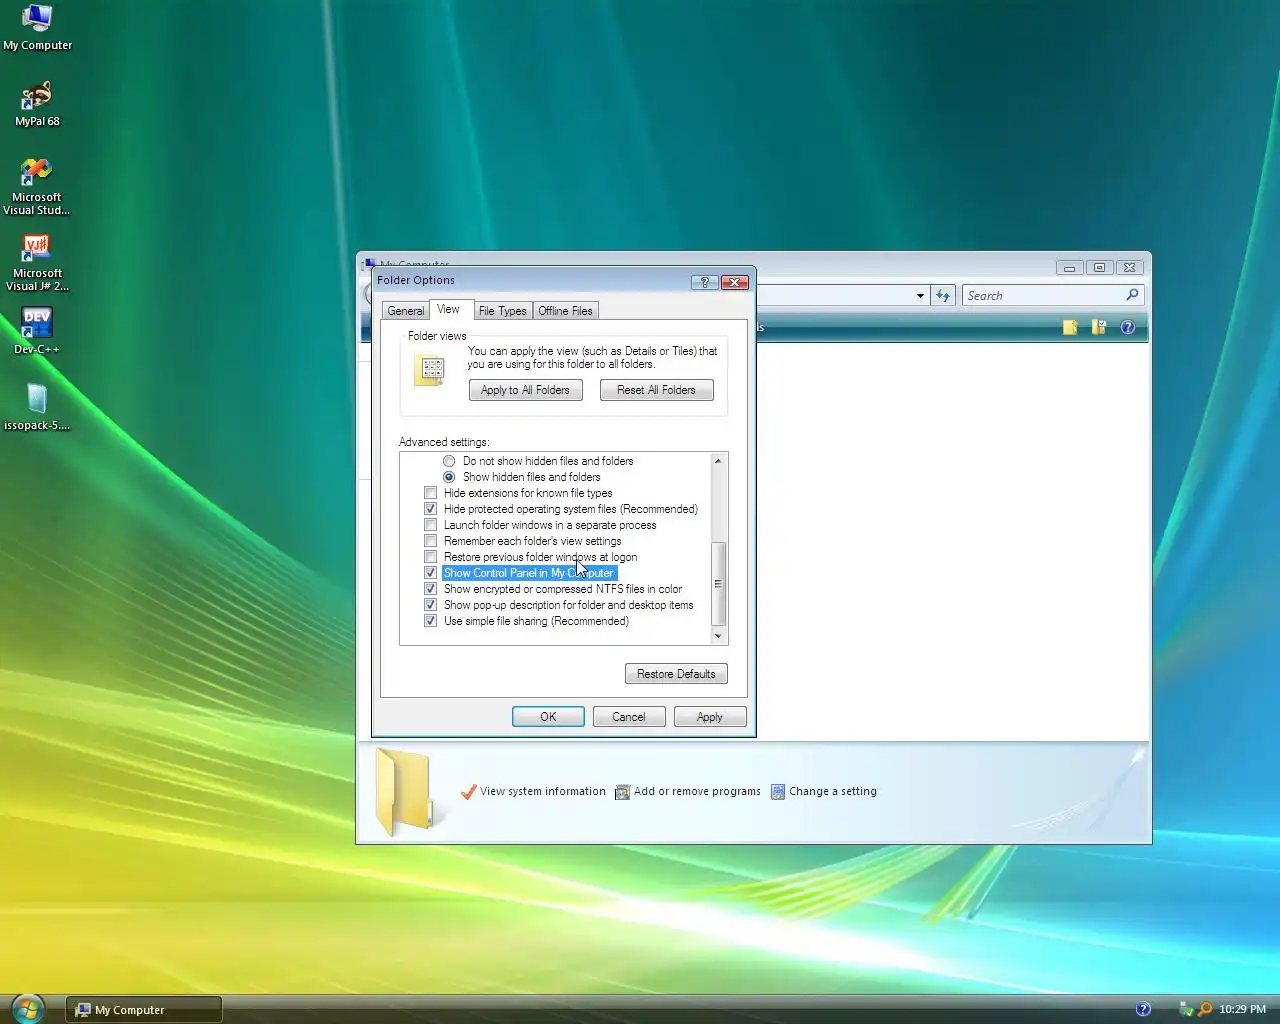
Task: Open the Change a setting link
Action: pos(833,791)
